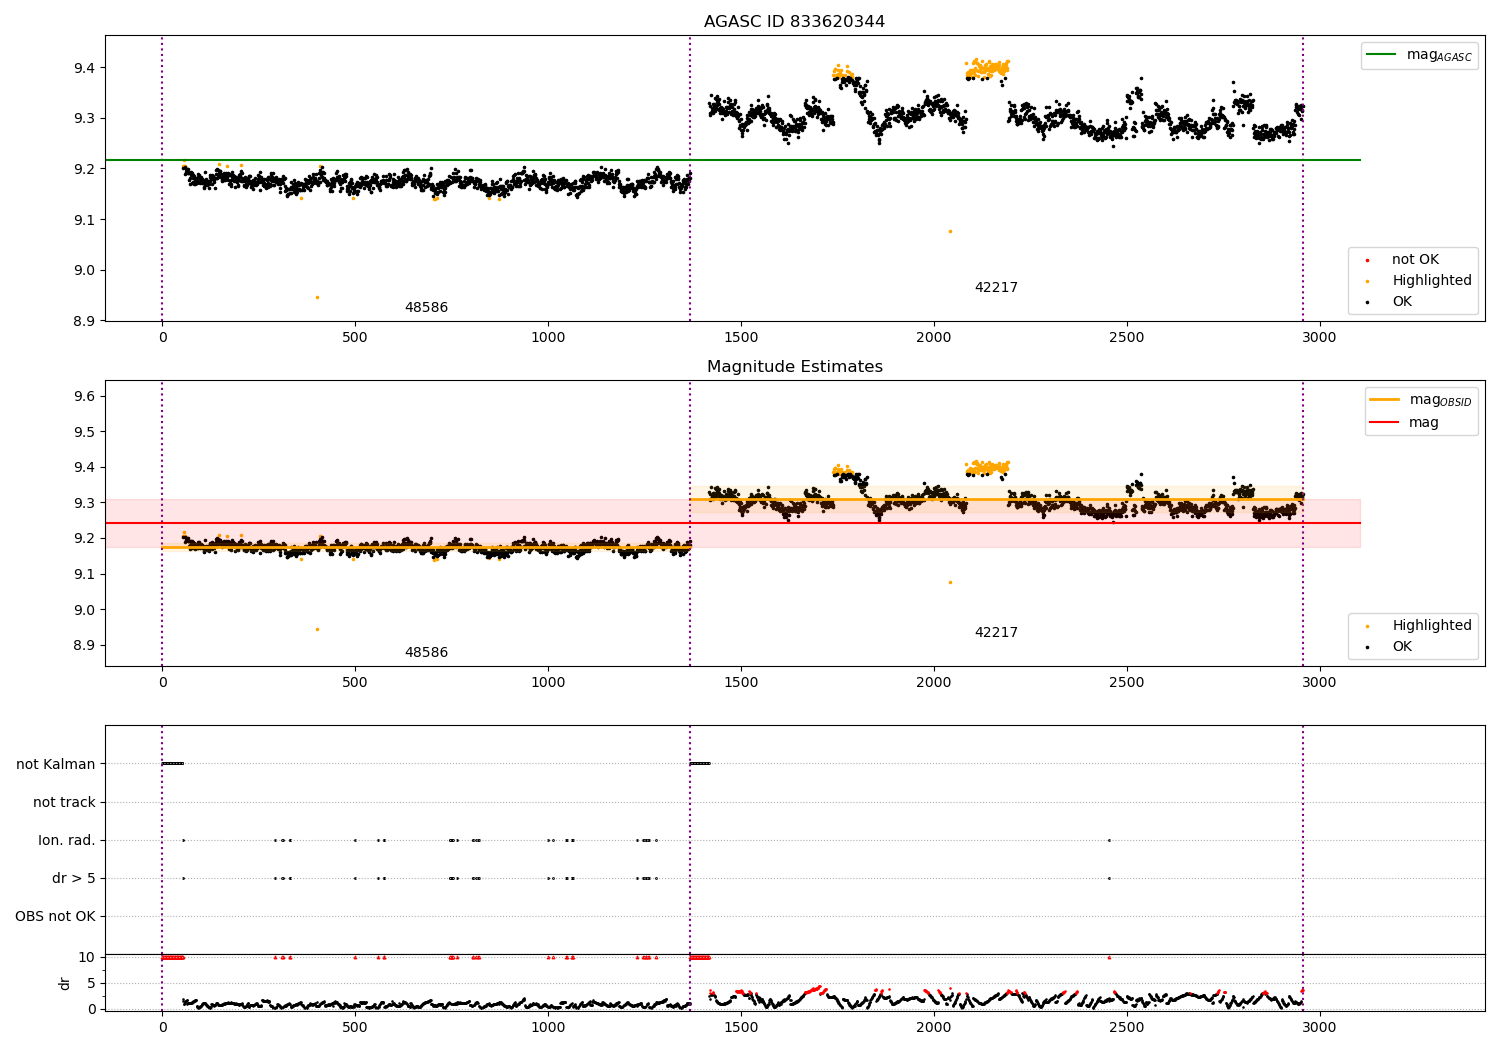Click the 2500 x-tick label in middle plot

click(1127, 682)
